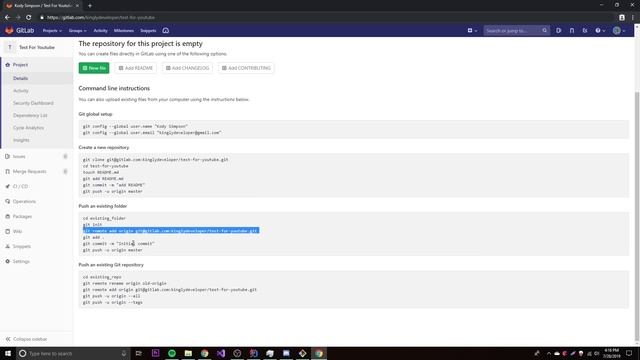Open Visual Studio from the taskbar
The height and width of the screenshot is (360, 640).
[x=221, y=353]
